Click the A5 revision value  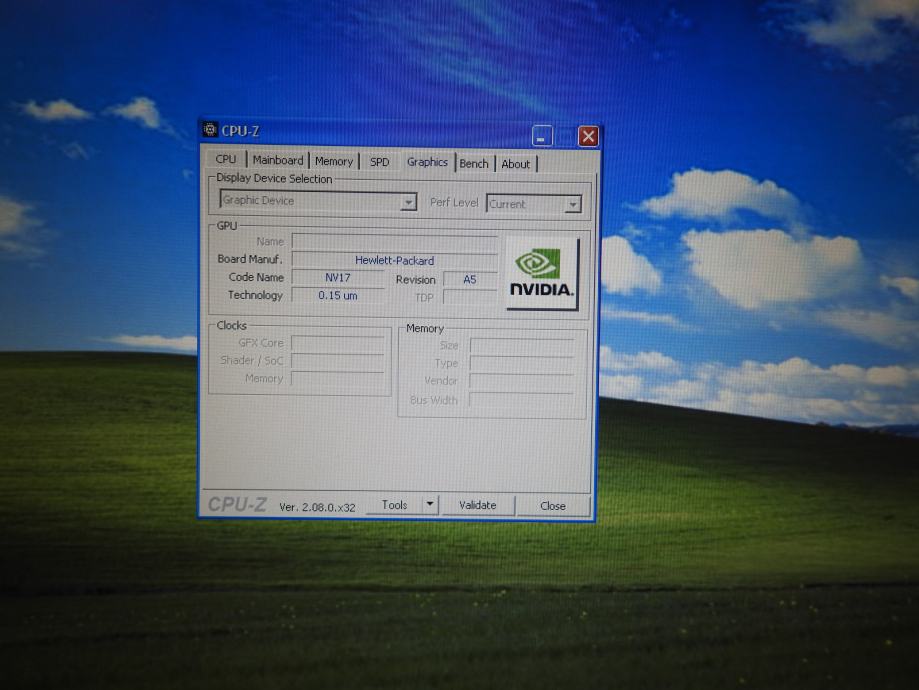coord(470,280)
